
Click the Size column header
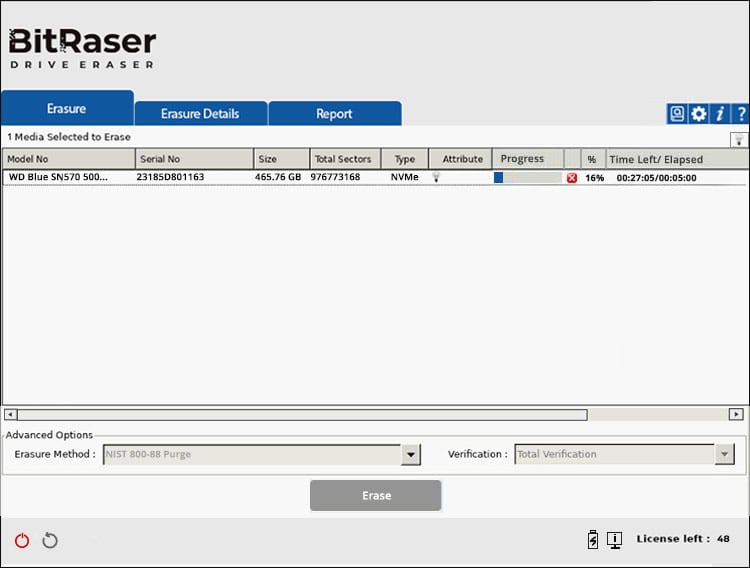pyautogui.click(x=281, y=159)
